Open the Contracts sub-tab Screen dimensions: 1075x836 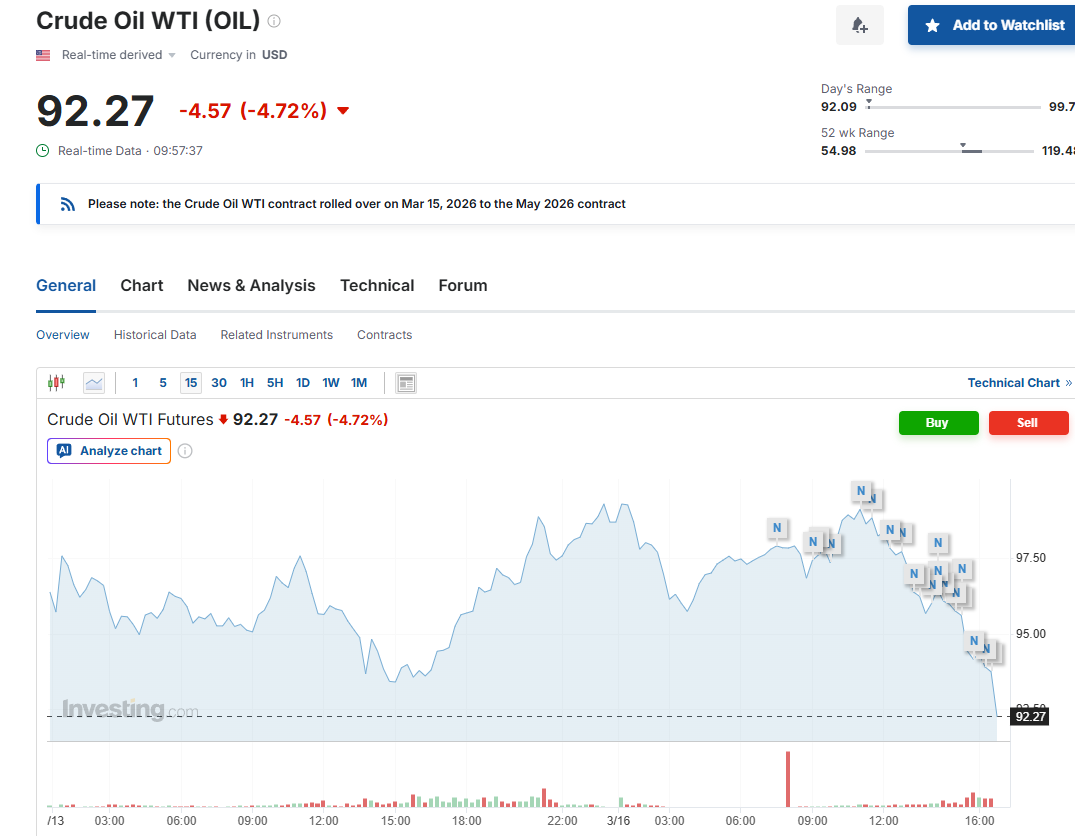point(385,335)
